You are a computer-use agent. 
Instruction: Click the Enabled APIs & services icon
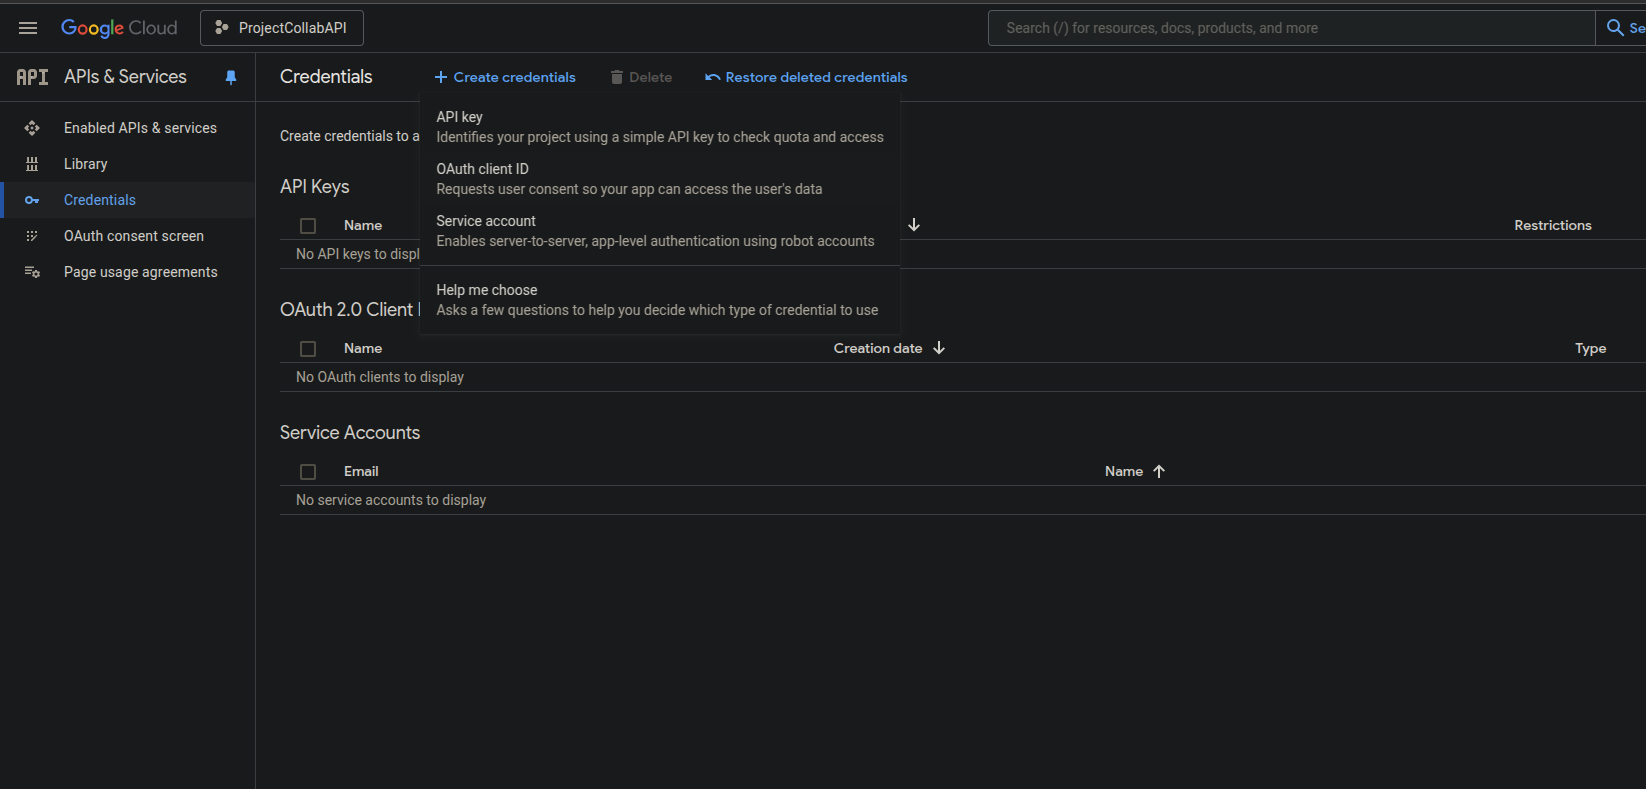pos(32,128)
